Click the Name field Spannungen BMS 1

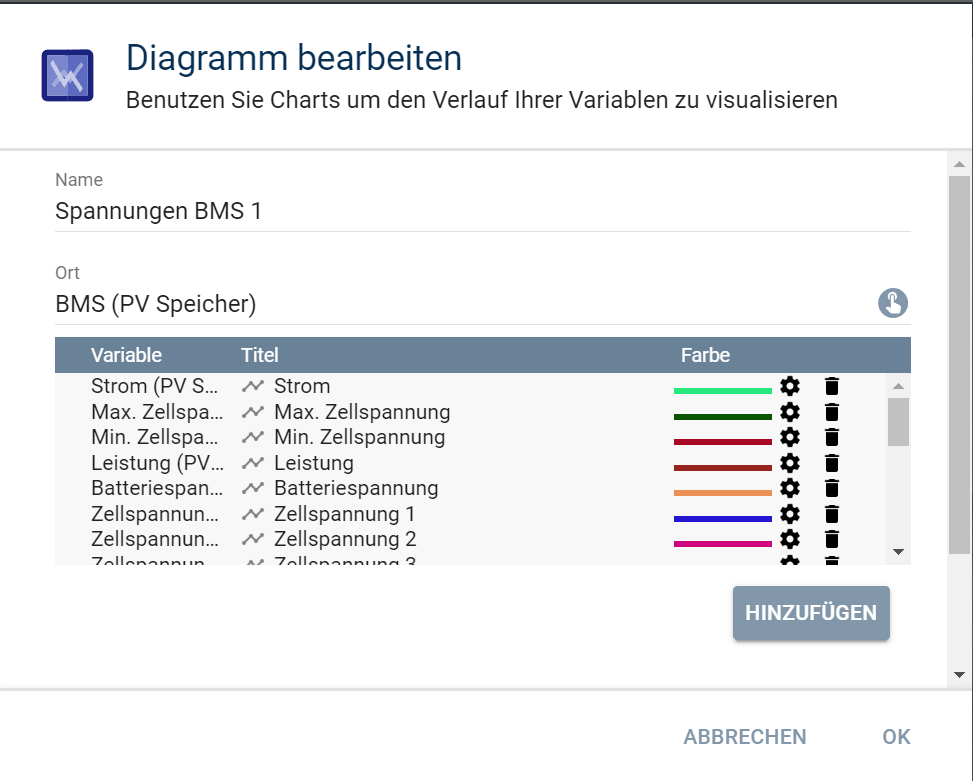pyautogui.click(x=483, y=211)
